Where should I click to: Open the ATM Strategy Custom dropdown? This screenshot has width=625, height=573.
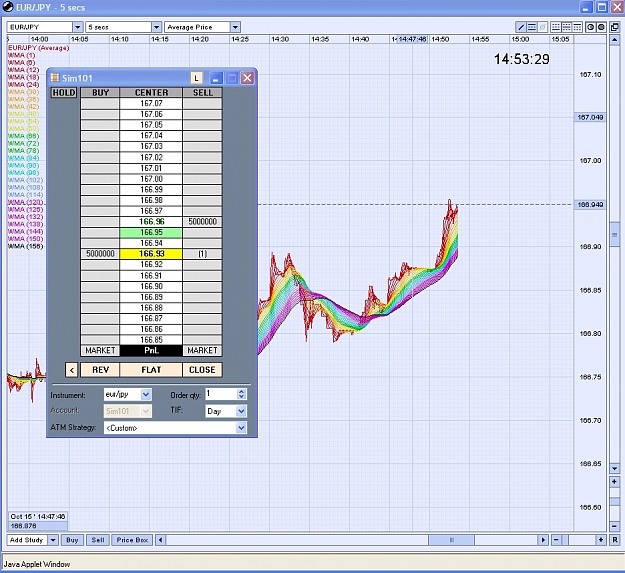click(x=241, y=428)
